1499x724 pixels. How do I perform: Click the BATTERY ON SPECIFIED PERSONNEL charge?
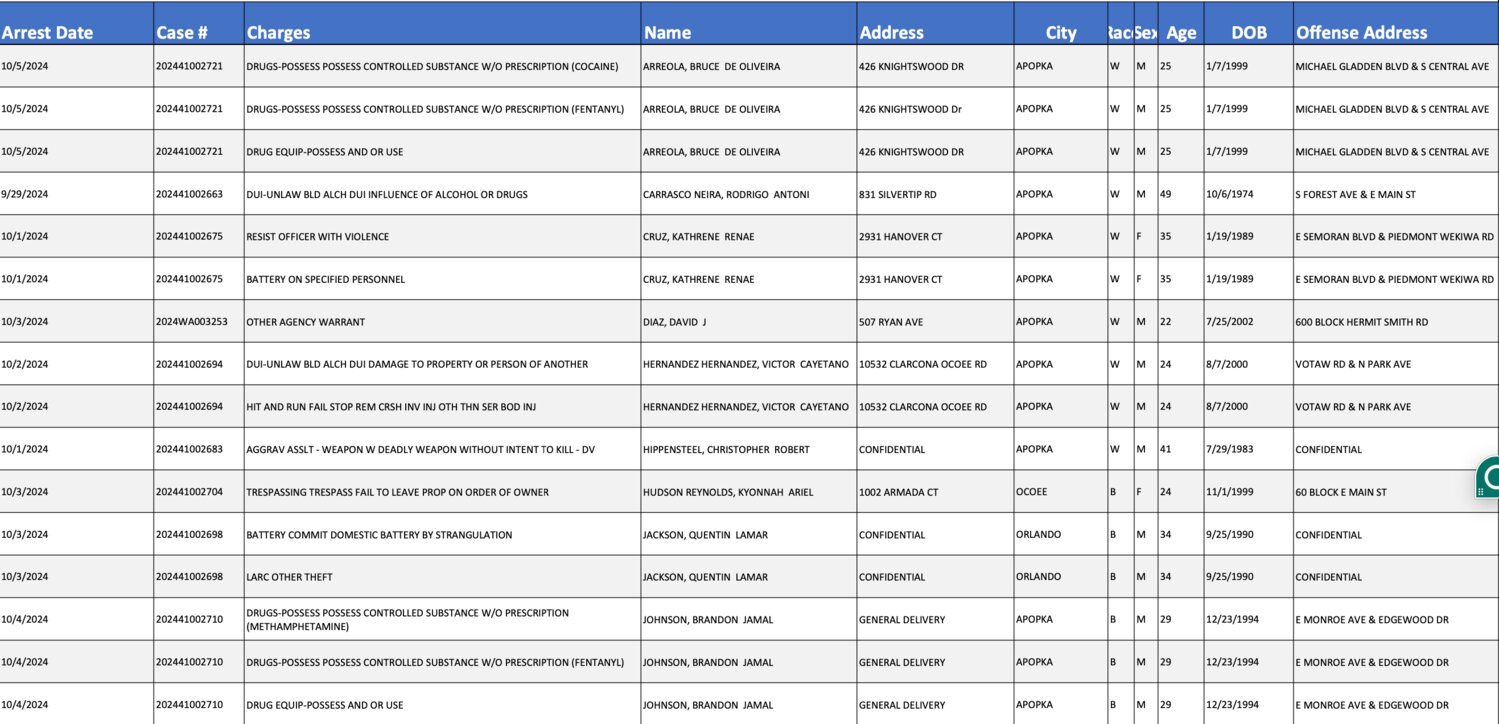(442, 279)
